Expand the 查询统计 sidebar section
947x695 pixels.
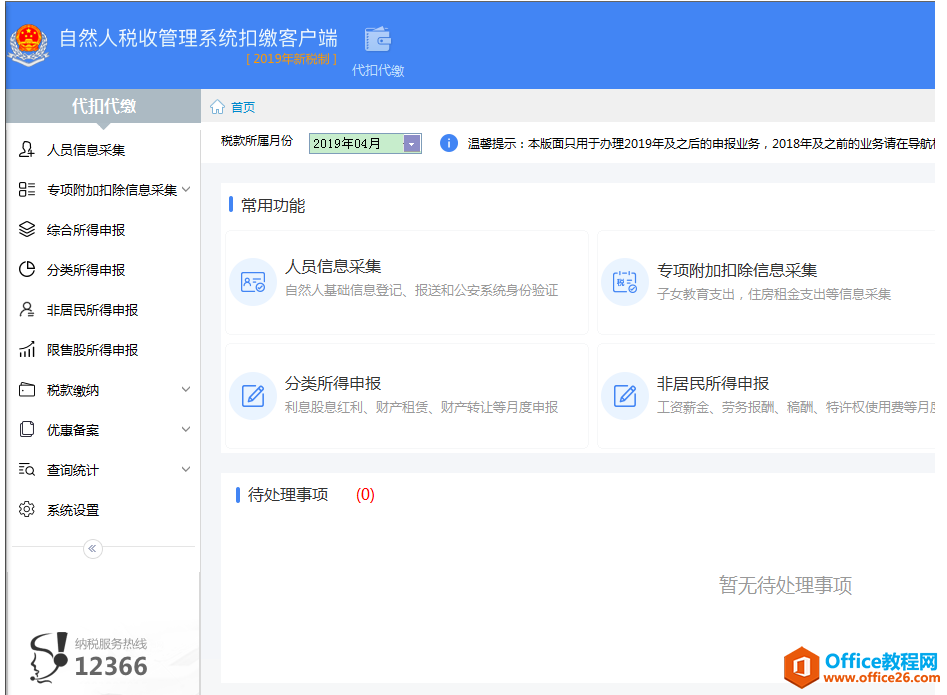pyautogui.click(x=186, y=469)
